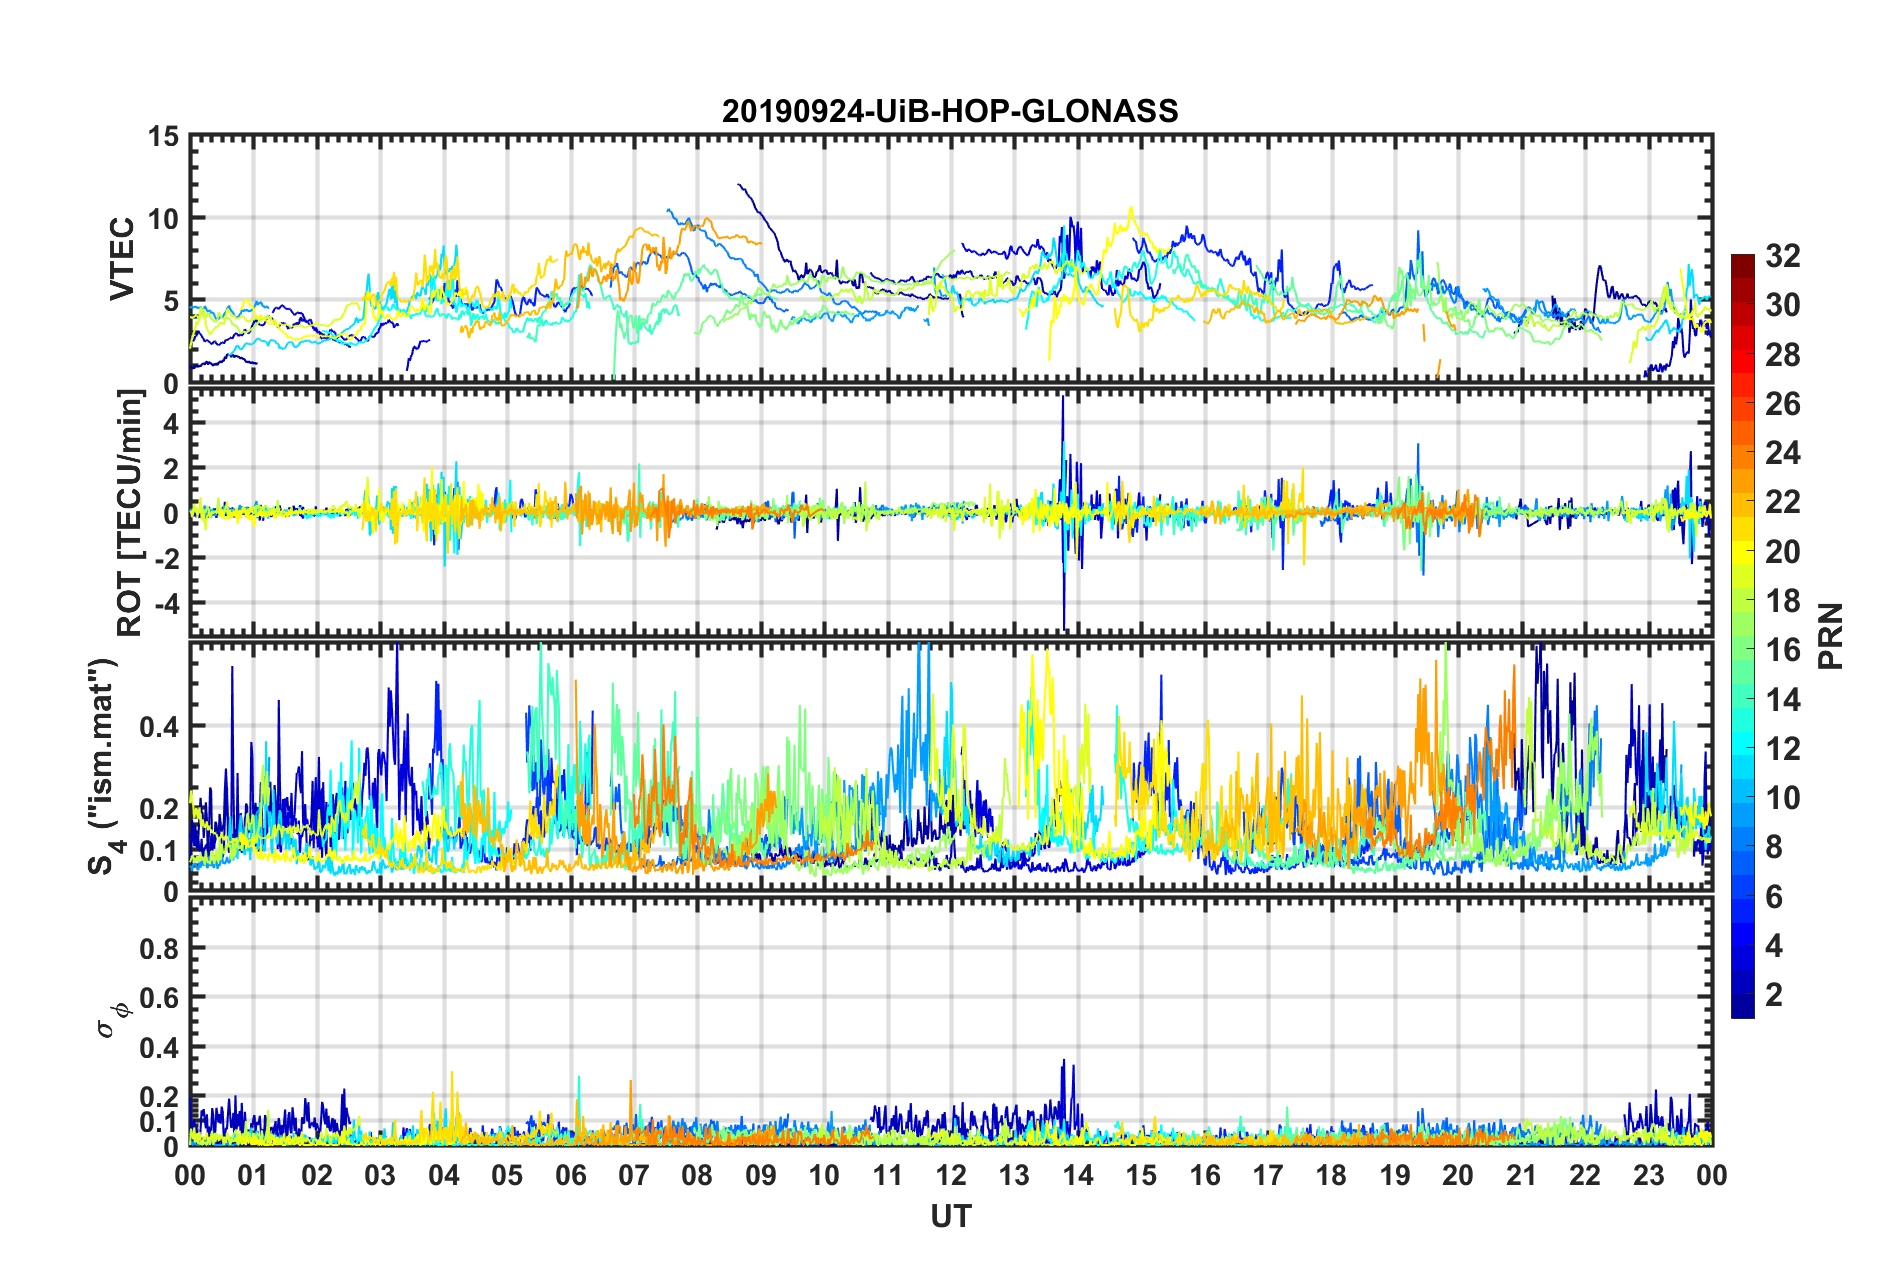Click the UT x-axis label
1902x1272 pixels.
950,1216
